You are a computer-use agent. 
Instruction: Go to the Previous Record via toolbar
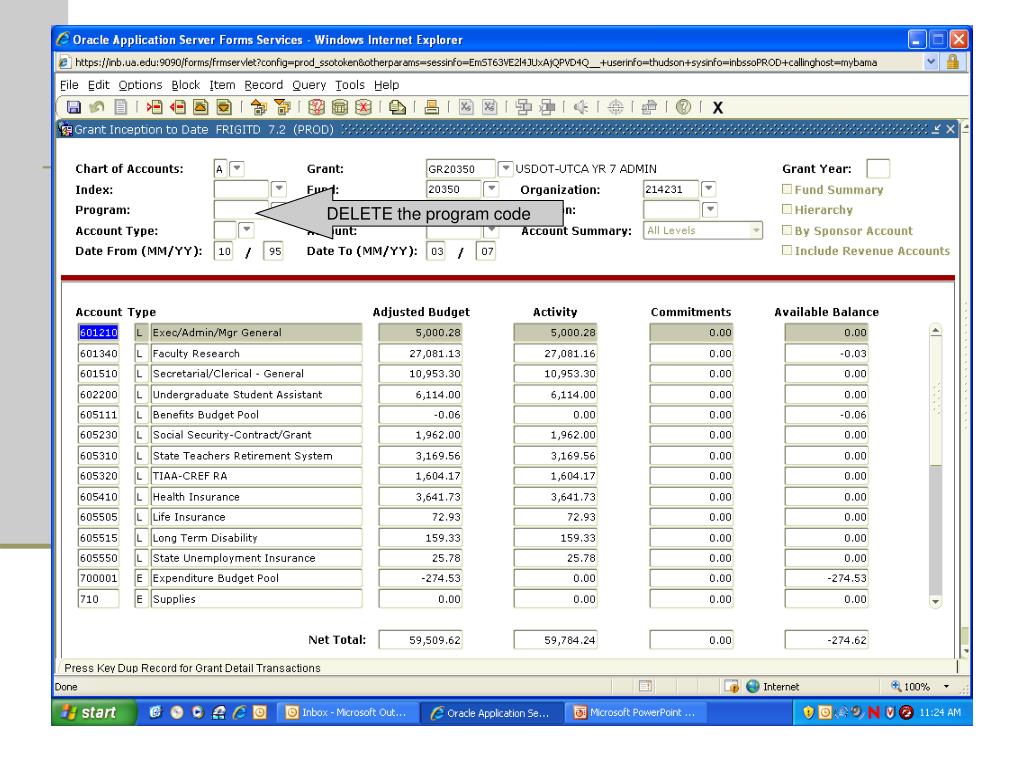[x=200, y=107]
